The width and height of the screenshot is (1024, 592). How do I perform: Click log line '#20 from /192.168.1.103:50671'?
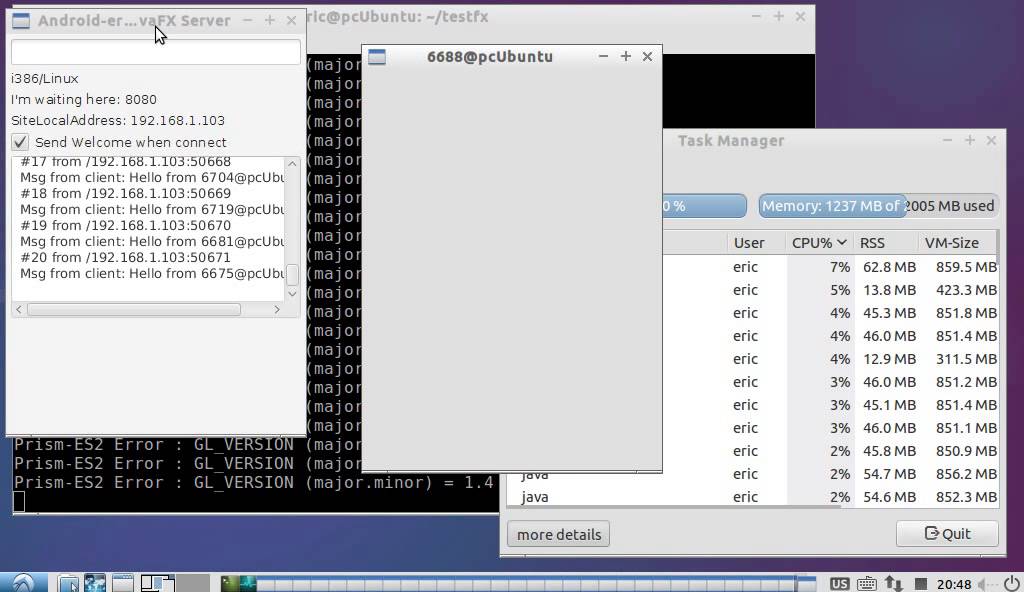point(125,257)
